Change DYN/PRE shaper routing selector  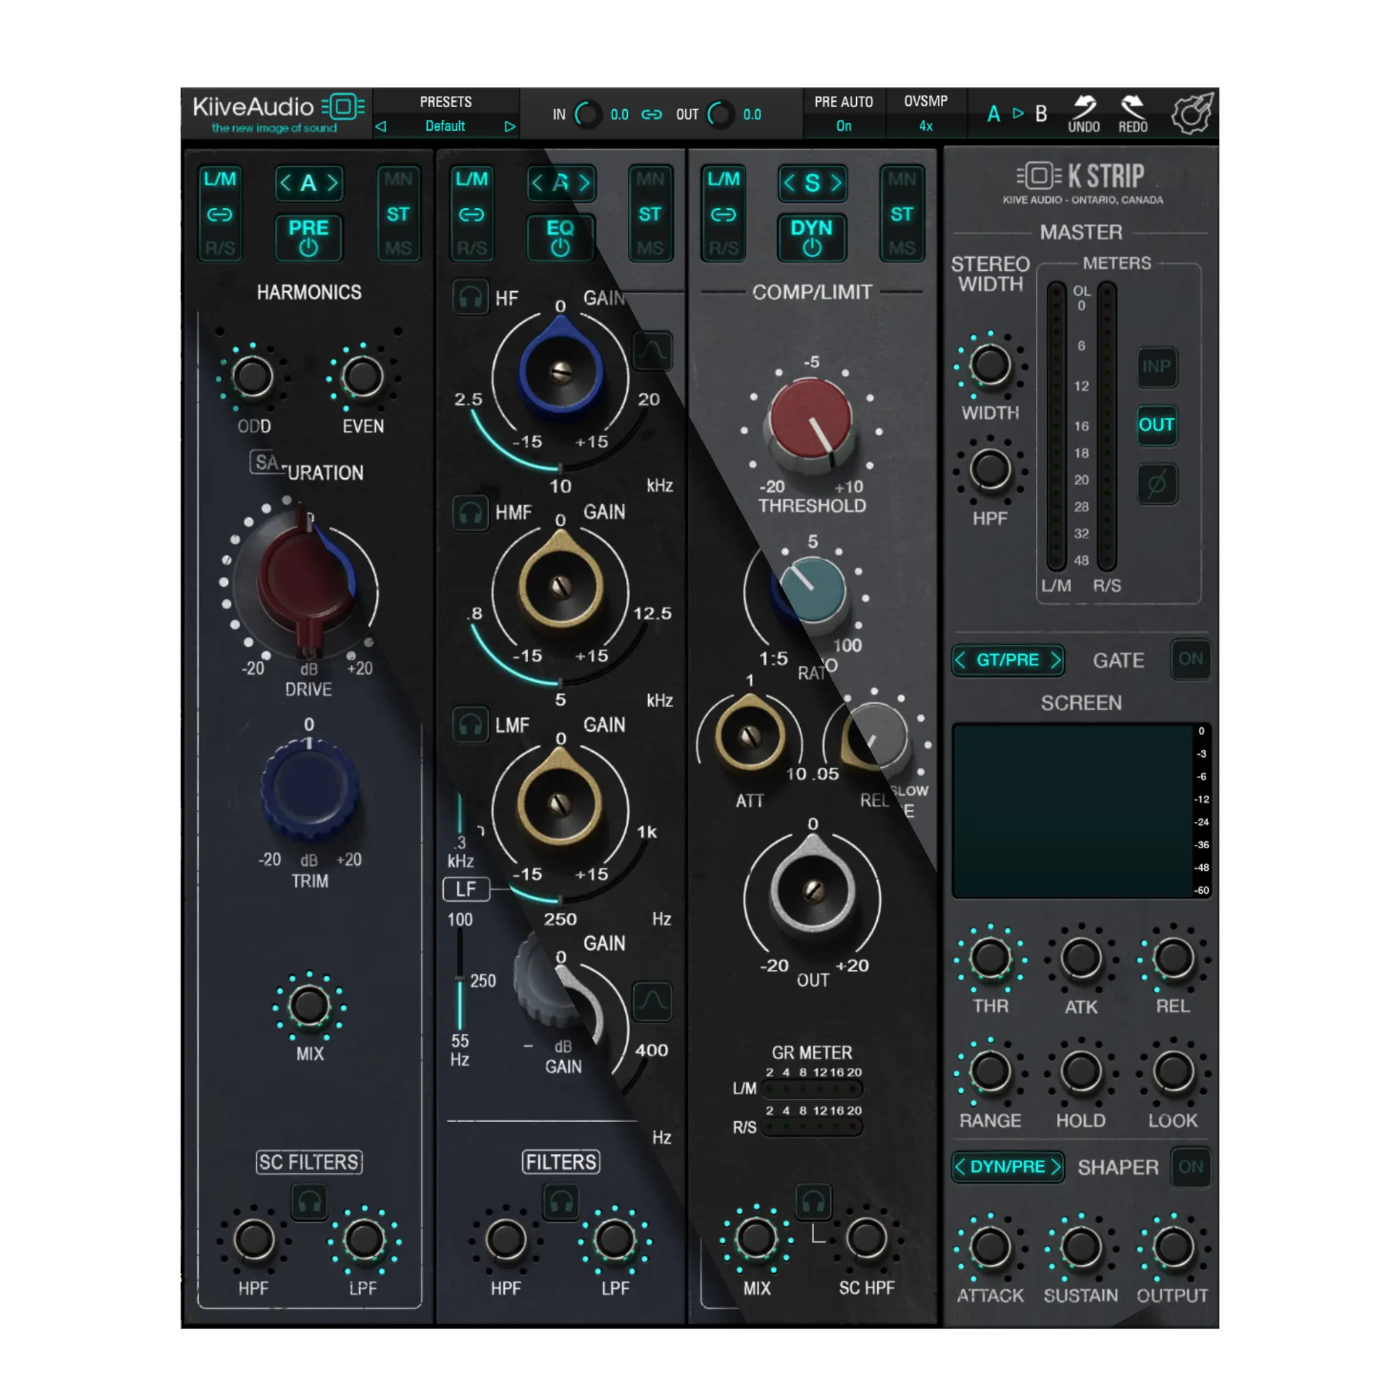coord(1008,1167)
